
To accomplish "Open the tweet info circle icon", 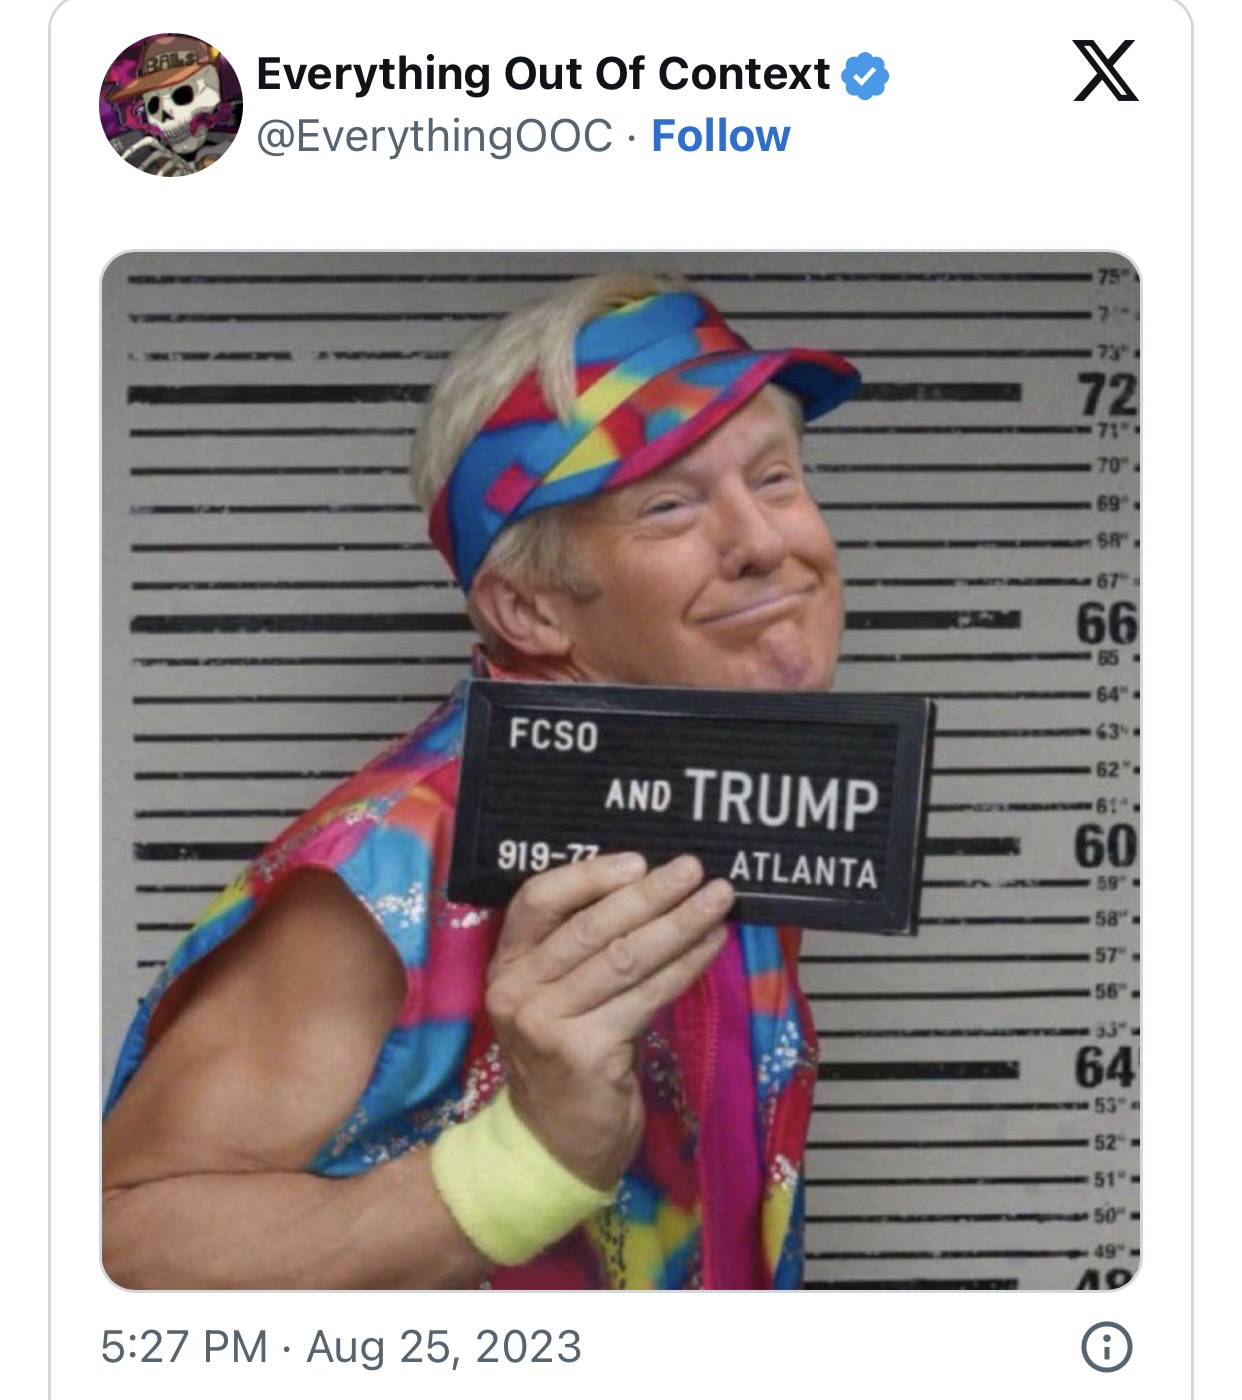I will pyautogui.click(x=1107, y=1346).
